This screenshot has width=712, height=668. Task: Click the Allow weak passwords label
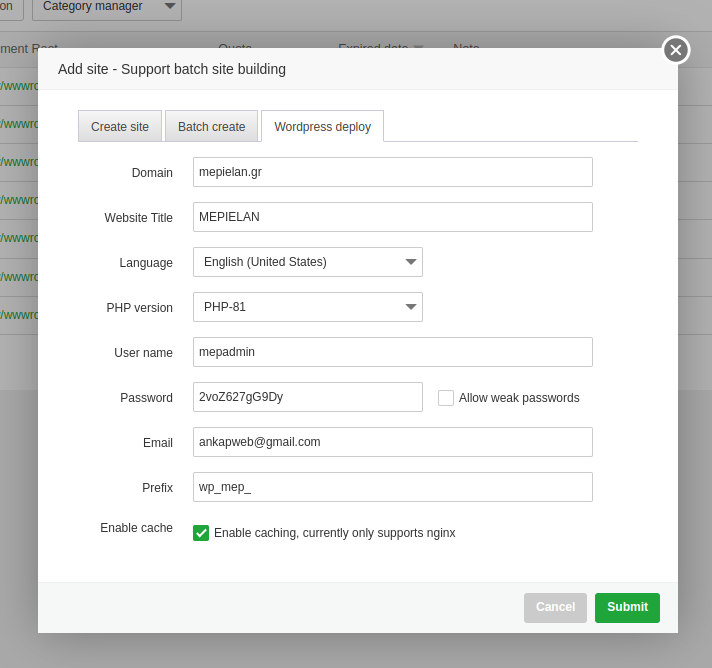(x=519, y=398)
